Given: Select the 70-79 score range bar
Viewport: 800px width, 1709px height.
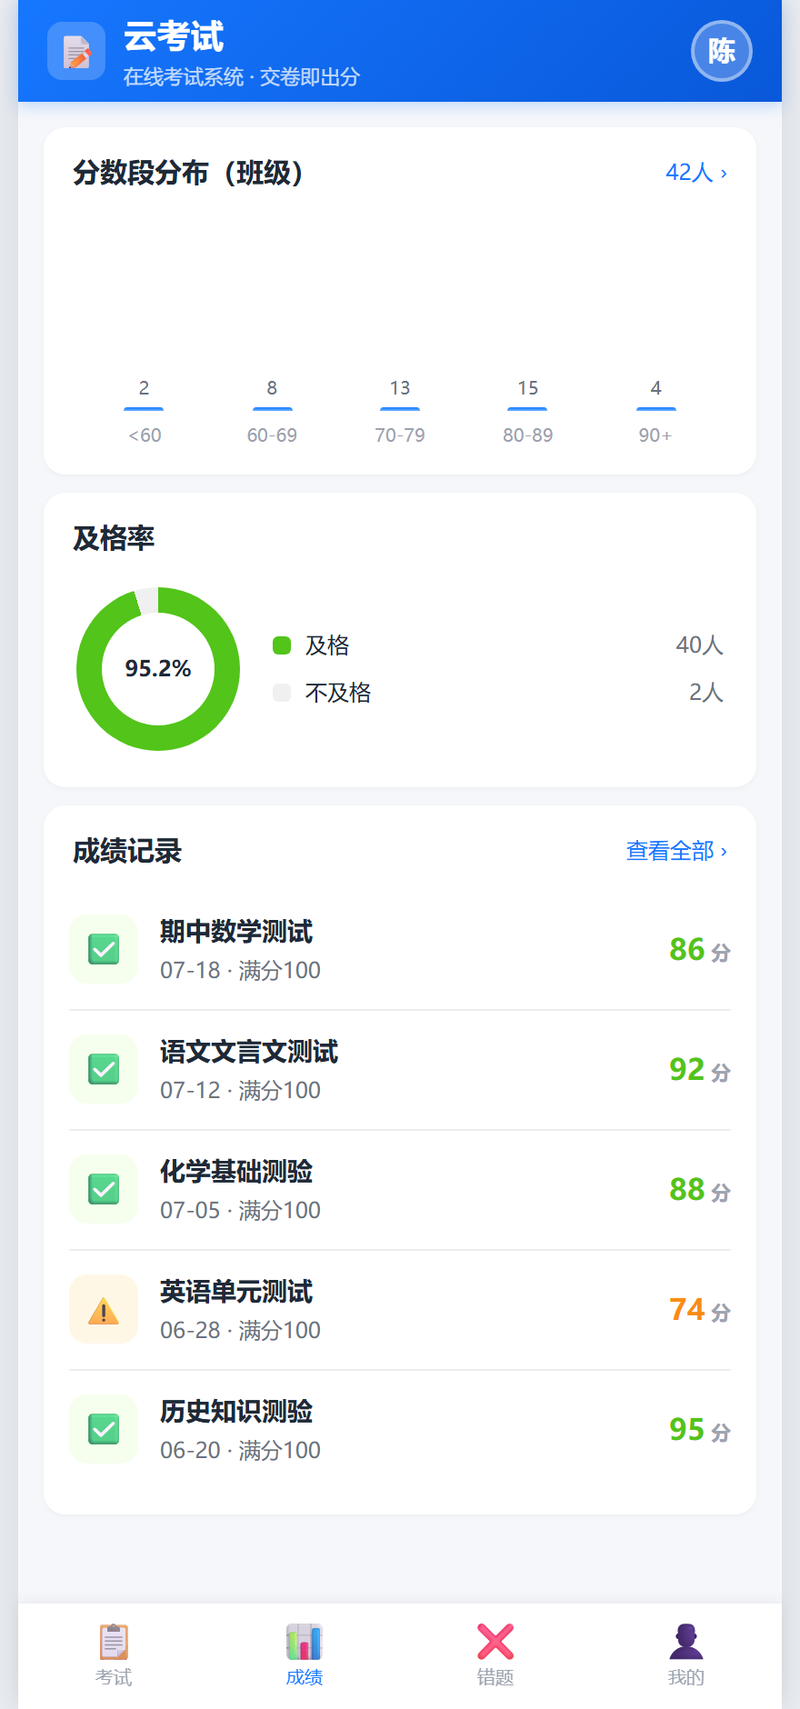Looking at the screenshot, I should (x=400, y=409).
